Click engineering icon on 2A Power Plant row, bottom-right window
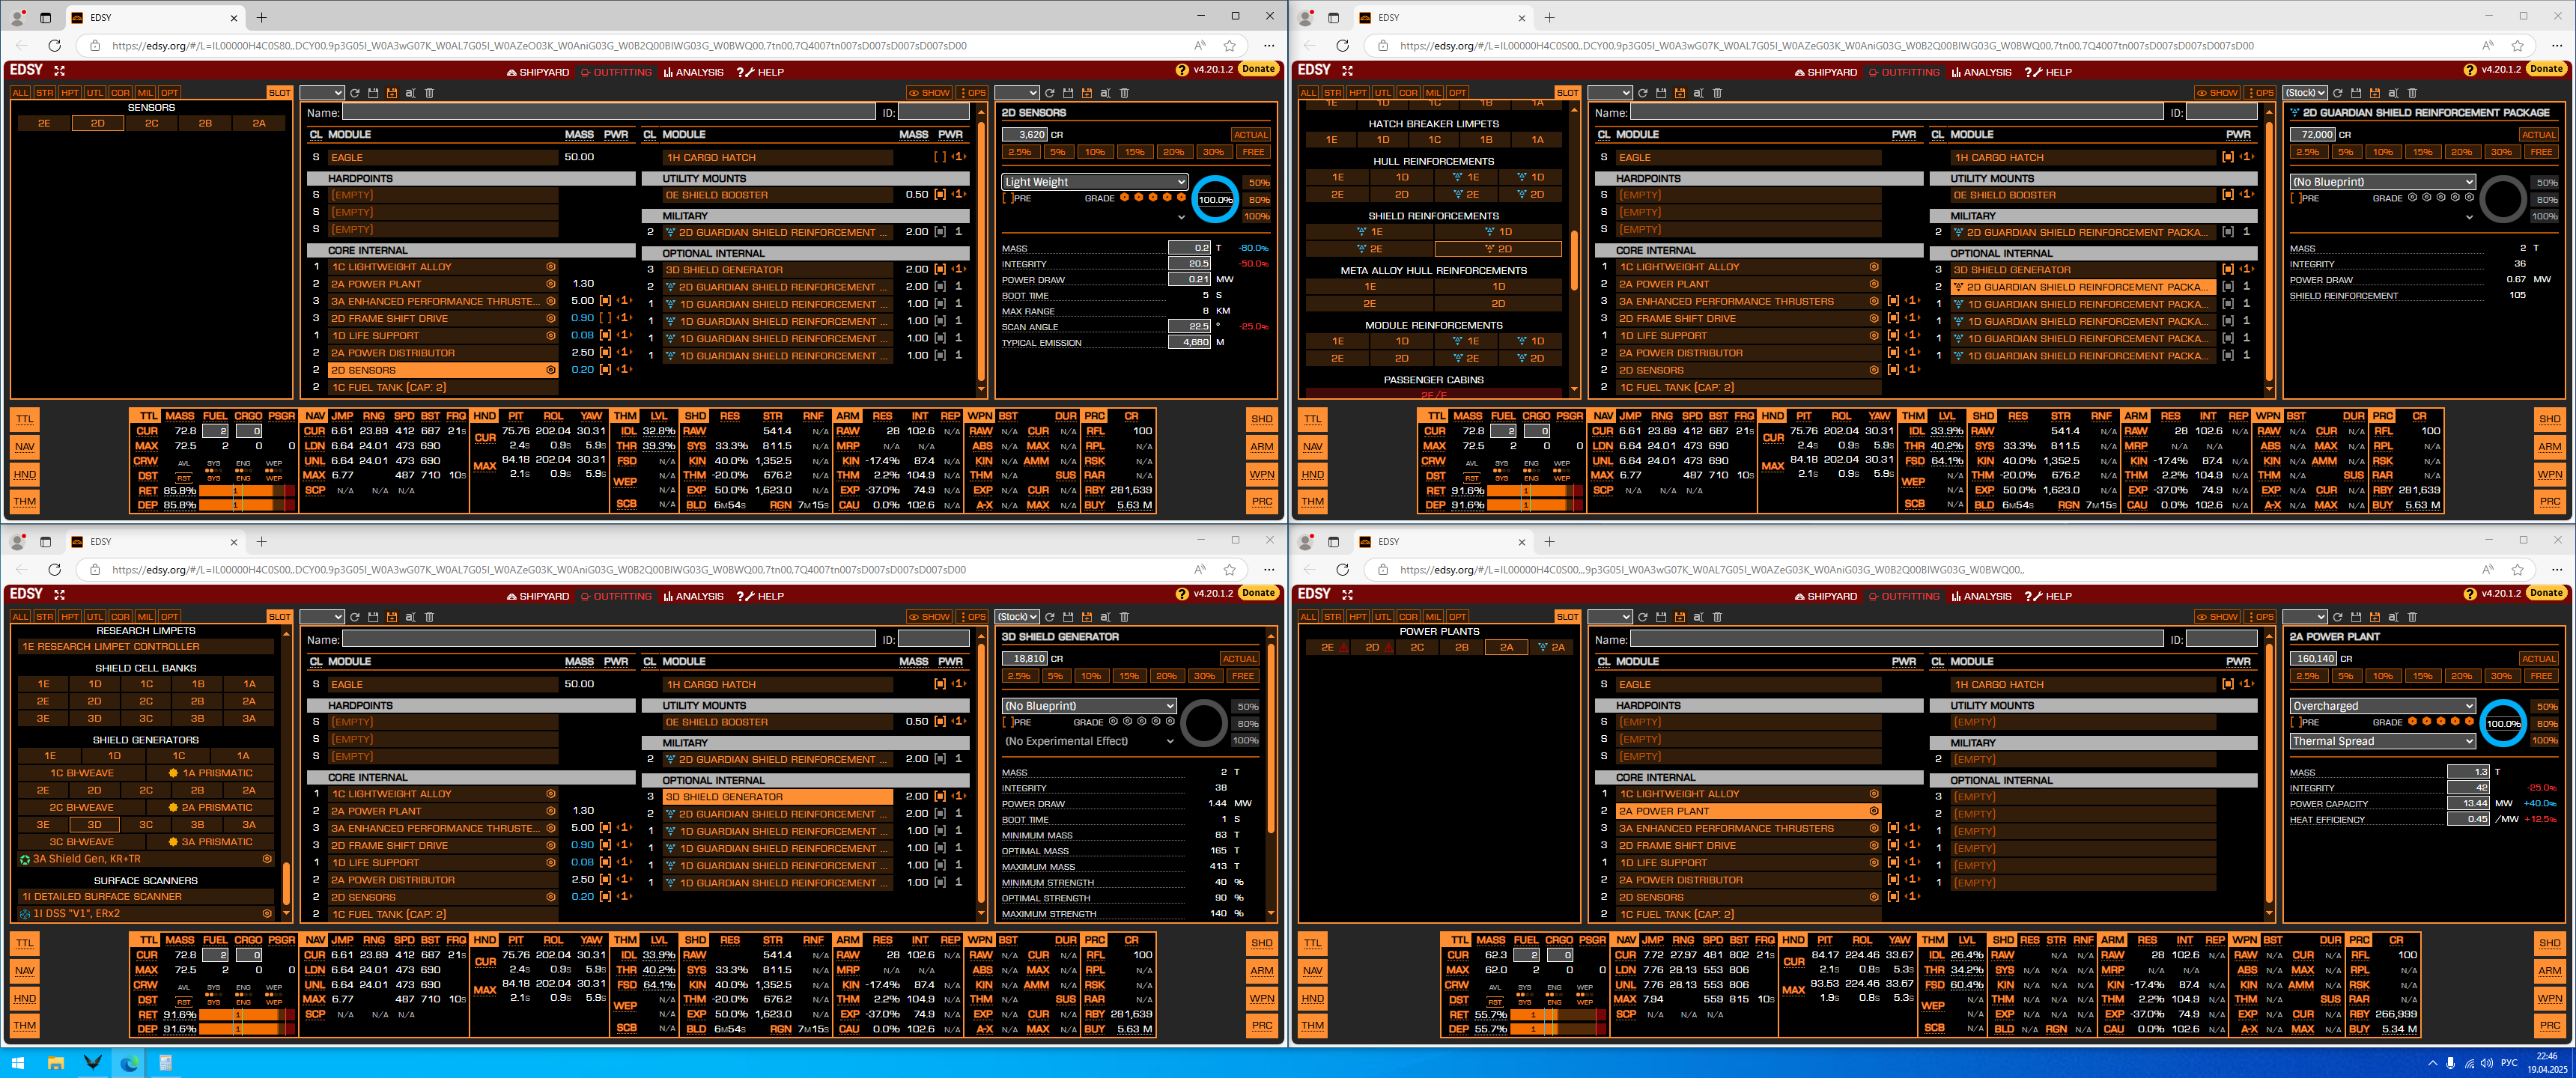The height and width of the screenshot is (1078, 2576). [1874, 811]
